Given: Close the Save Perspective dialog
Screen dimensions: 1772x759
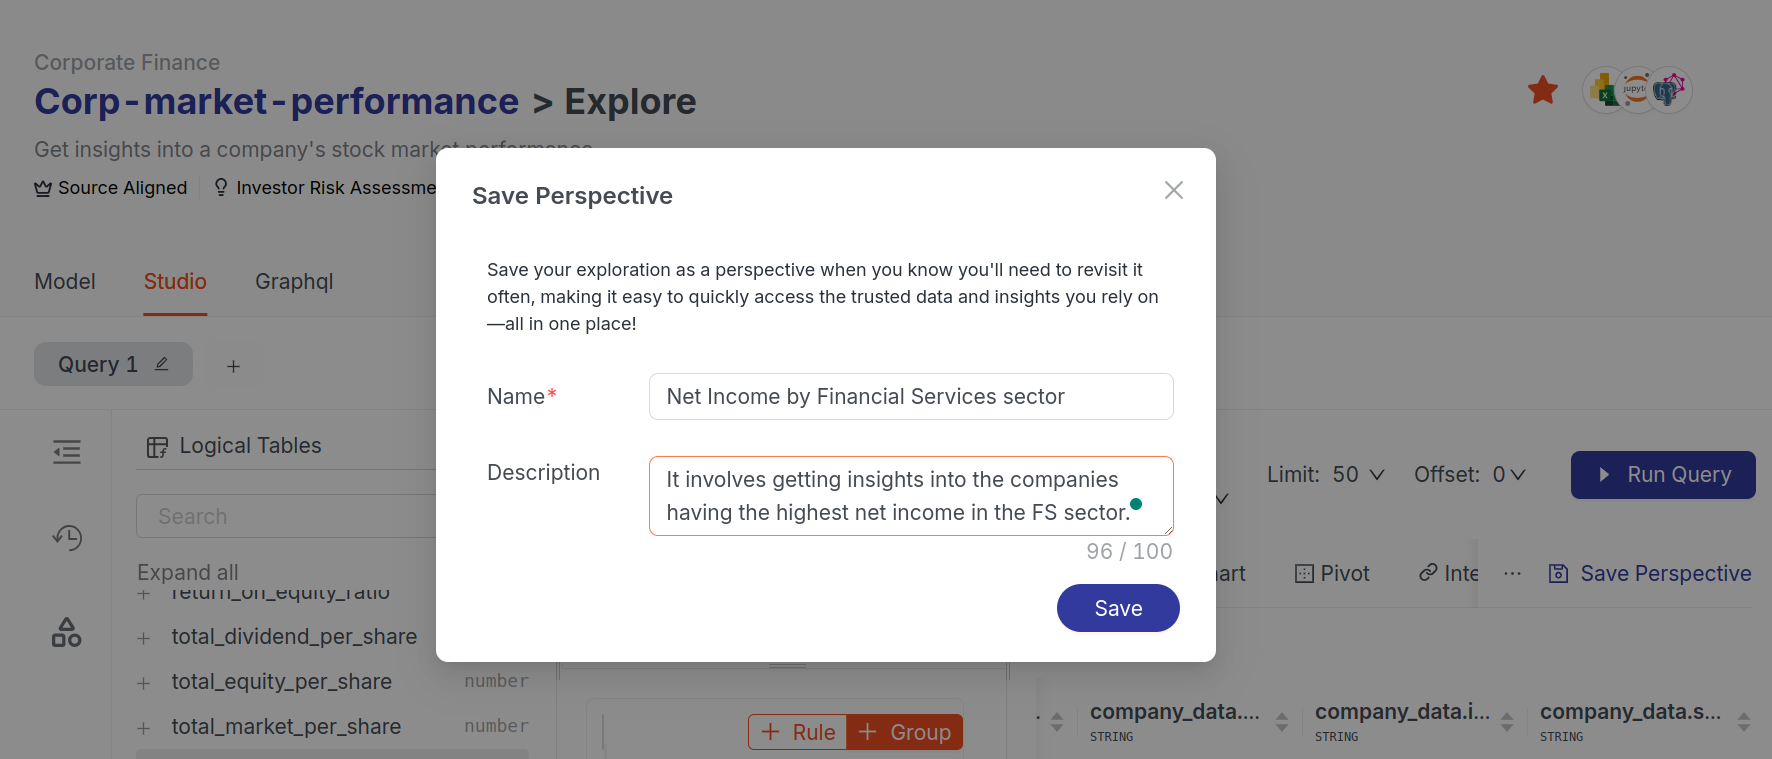Looking at the screenshot, I should (x=1173, y=190).
